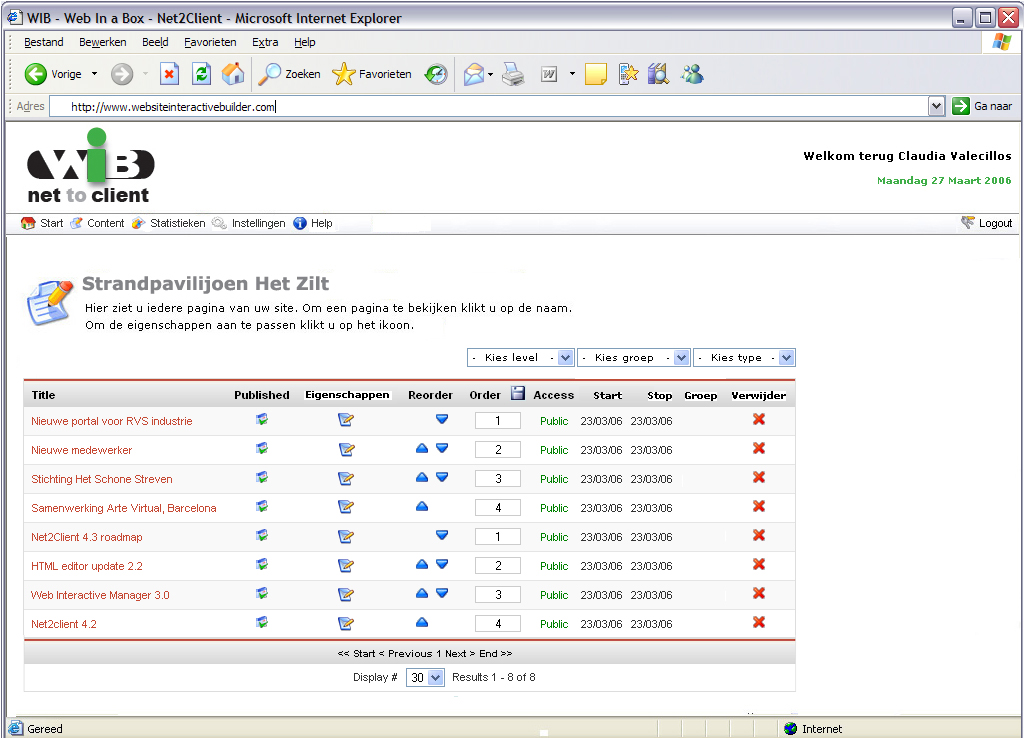
Task: Click the Word edit toolbar icon
Action: (x=549, y=74)
